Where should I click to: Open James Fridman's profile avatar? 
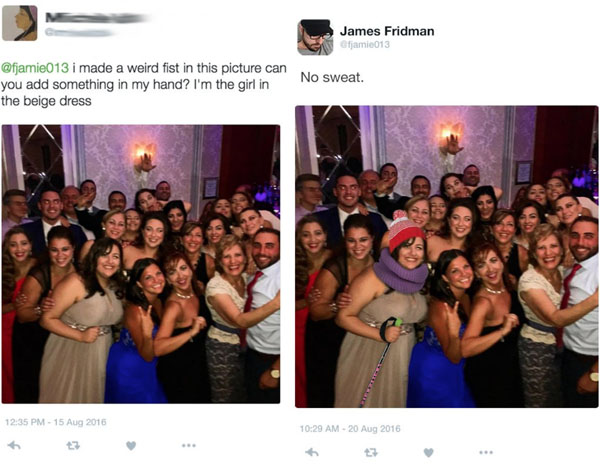(315, 37)
